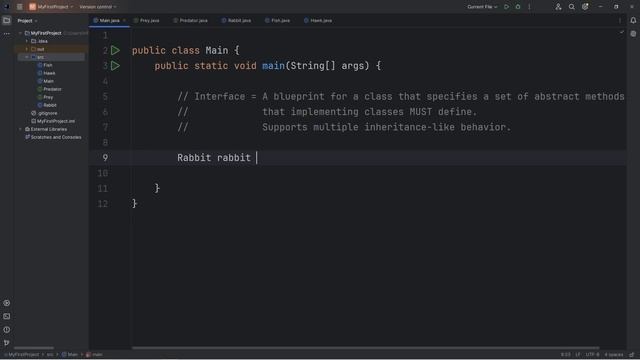640x360 pixels.
Task: Switch to Fish.java tab
Action: [x=278, y=20]
